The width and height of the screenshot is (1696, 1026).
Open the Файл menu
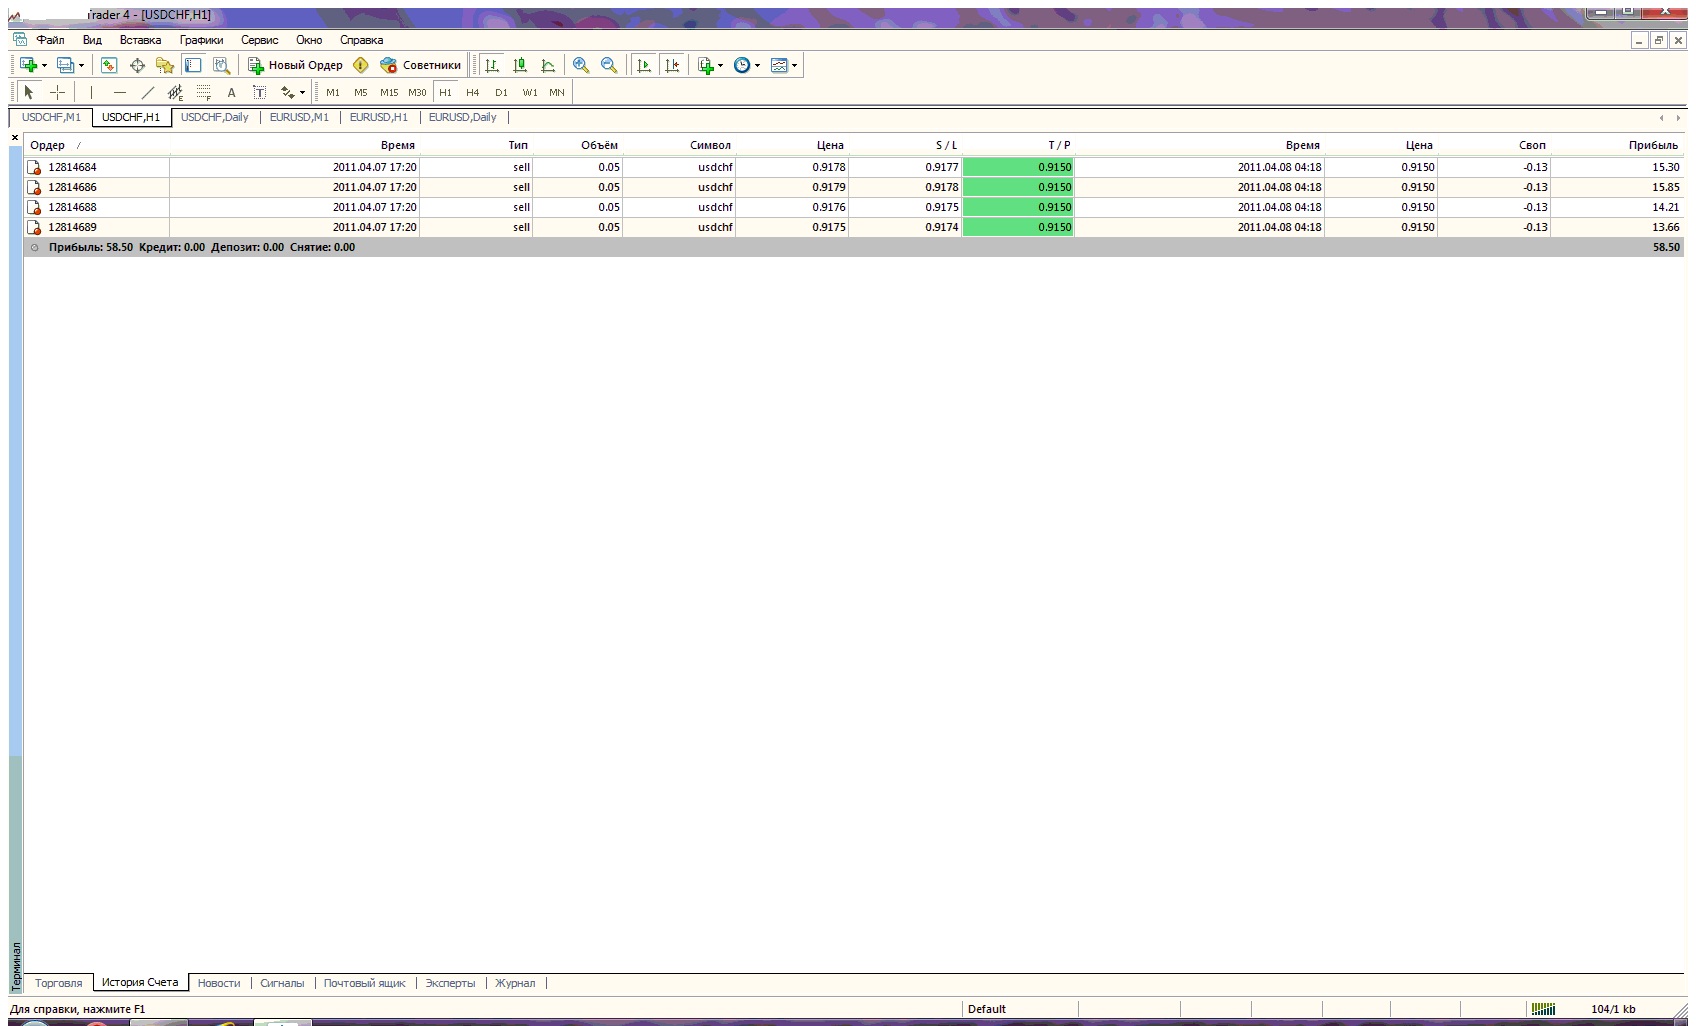tap(51, 40)
